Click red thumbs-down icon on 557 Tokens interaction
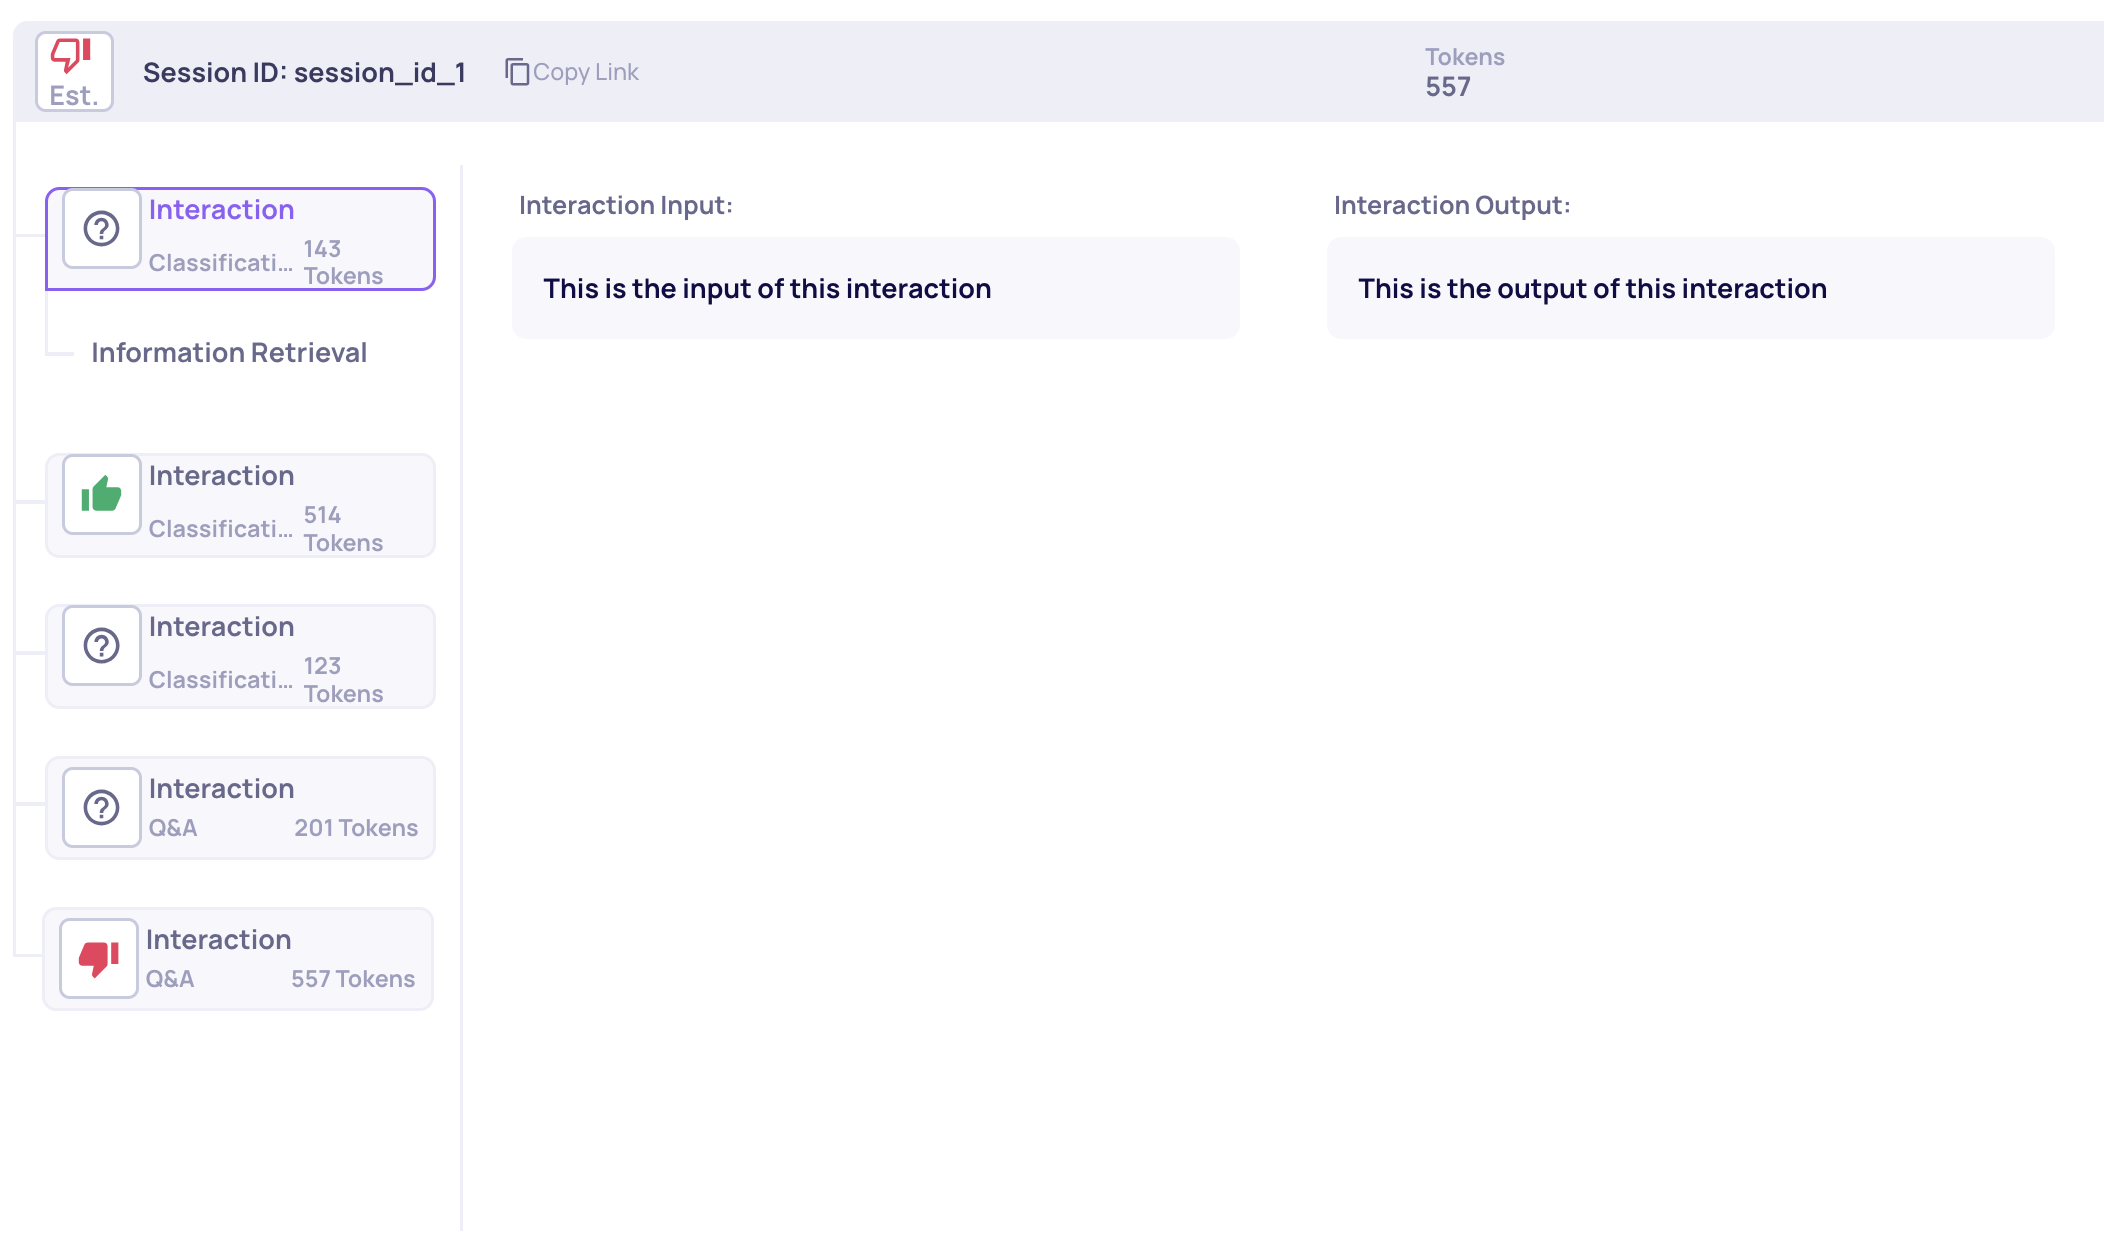 (98, 959)
